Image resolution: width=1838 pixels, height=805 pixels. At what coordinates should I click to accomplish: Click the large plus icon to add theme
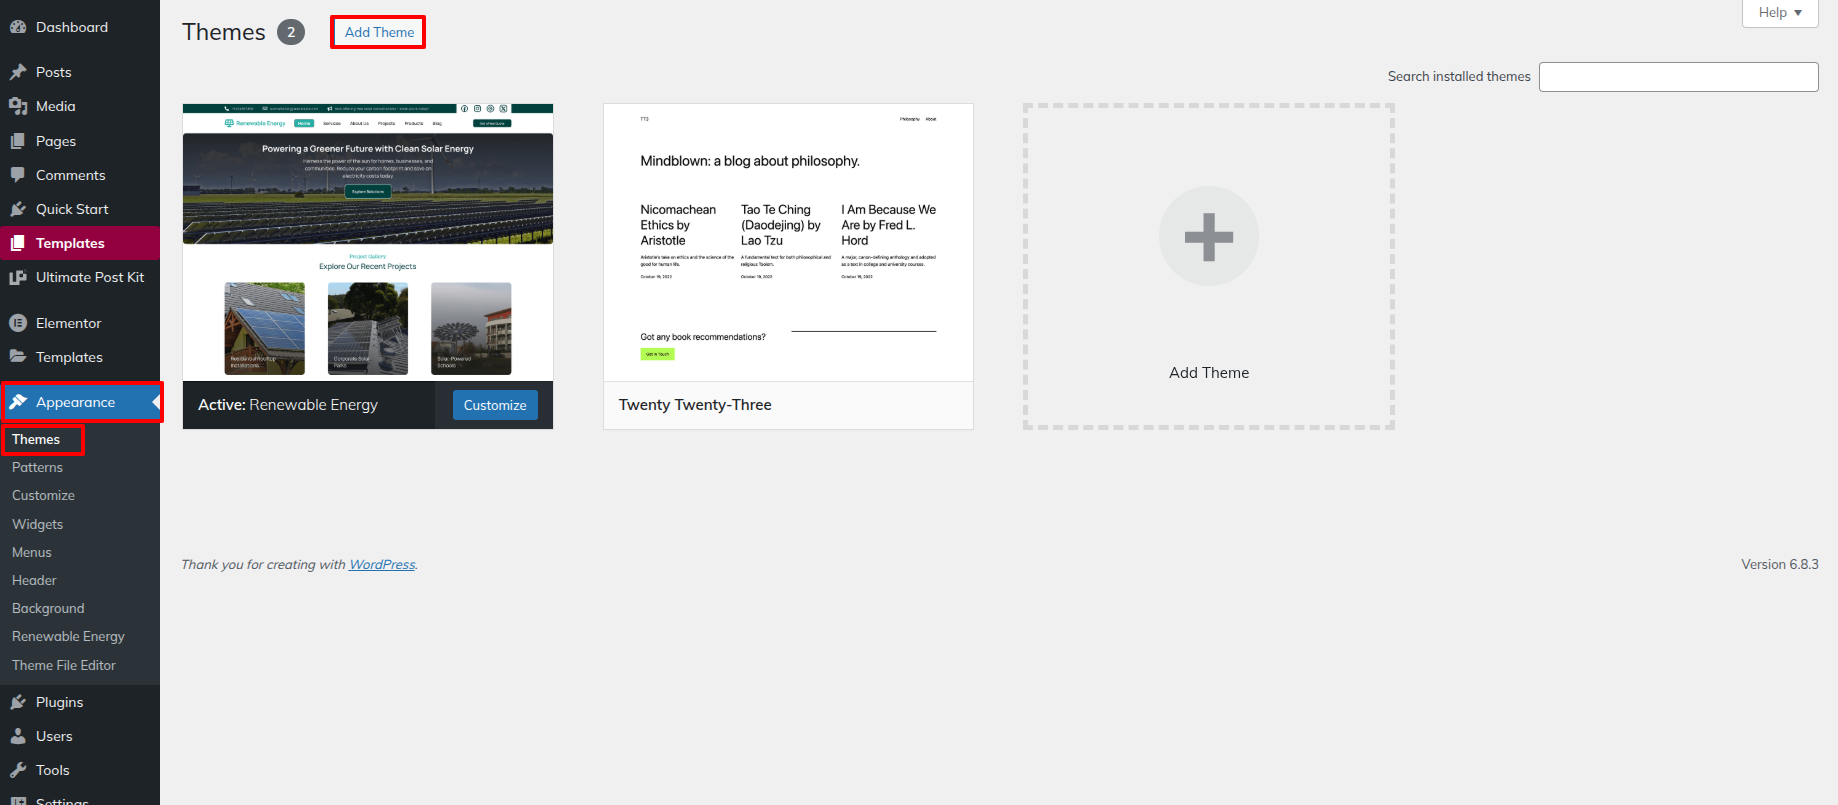pos(1208,237)
